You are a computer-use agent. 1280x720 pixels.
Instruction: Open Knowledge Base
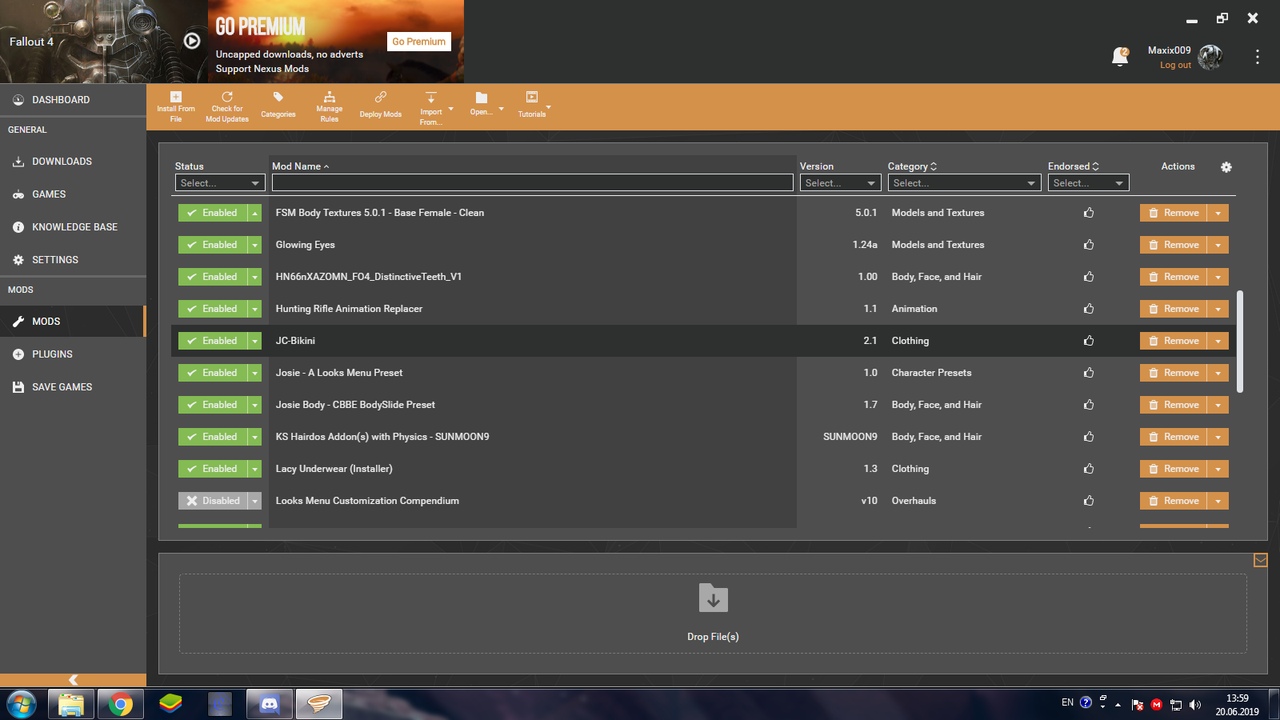(x=73, y=227)
